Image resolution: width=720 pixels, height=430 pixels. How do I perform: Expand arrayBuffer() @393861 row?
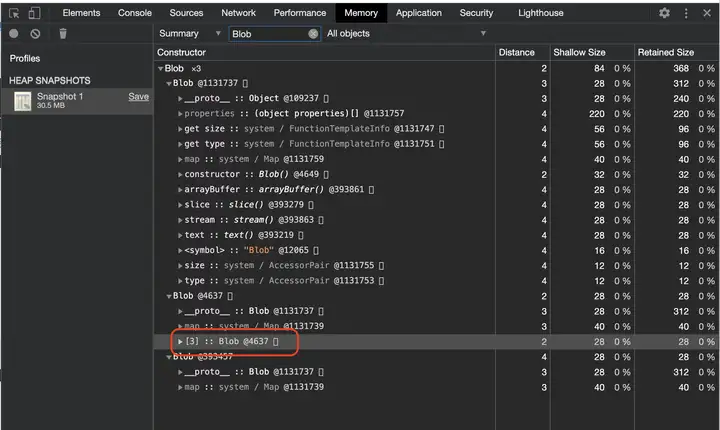coord(180,190)
